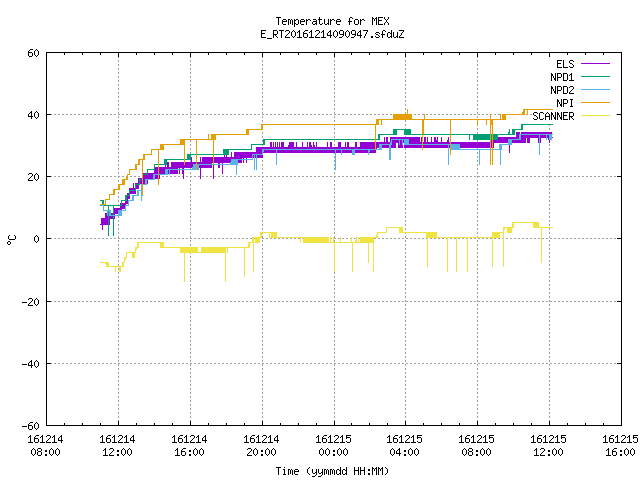Click the °C y-axis label
The width and height of the screenshot is (640, 480).
coord(11,240)
